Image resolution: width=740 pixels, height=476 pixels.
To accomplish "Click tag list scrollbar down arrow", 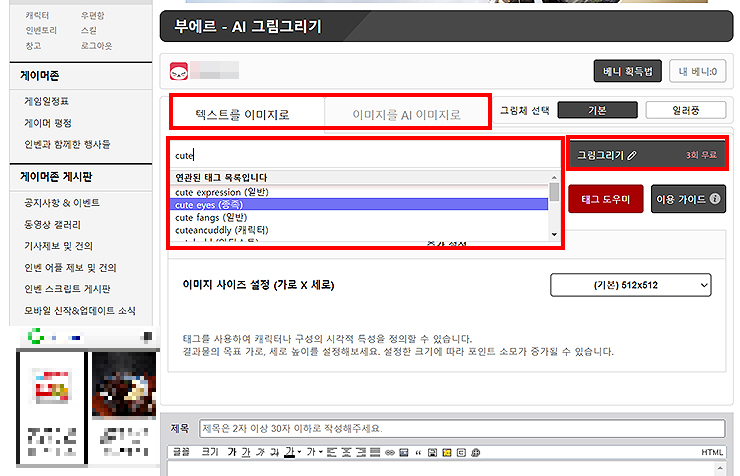I will pyautogui.click(x=554, y=234).
